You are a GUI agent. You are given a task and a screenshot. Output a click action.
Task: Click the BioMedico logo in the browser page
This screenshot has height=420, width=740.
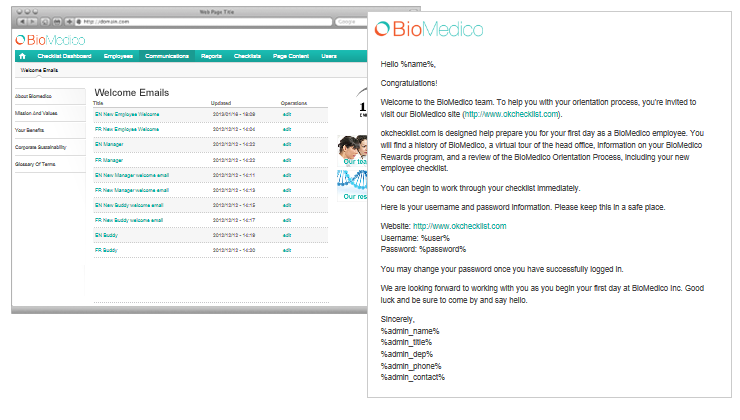50,40
